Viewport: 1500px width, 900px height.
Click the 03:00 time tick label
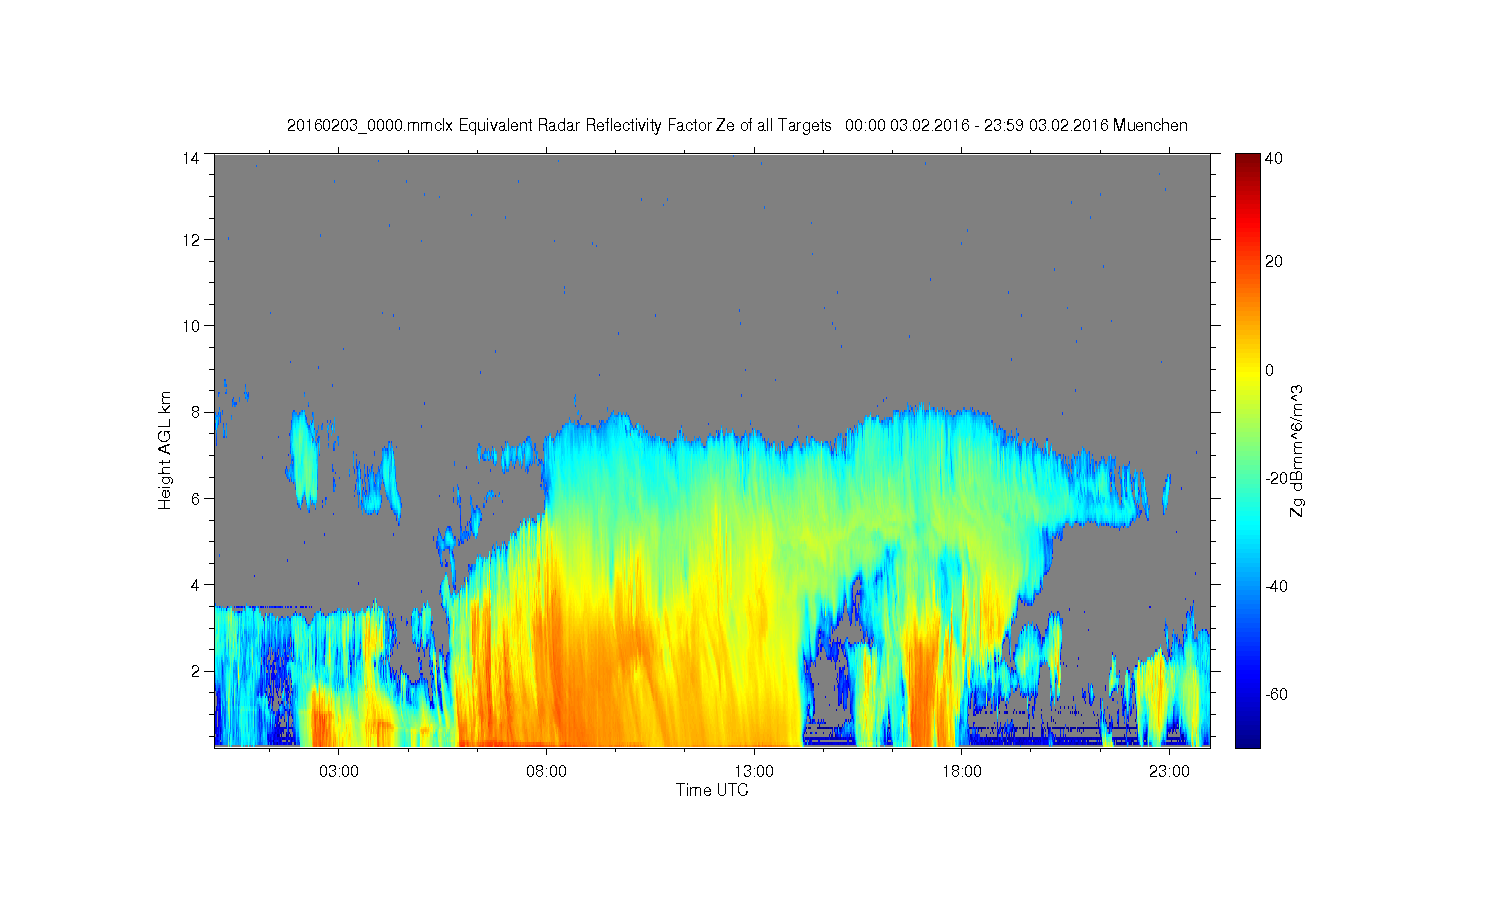click(339, 772)
